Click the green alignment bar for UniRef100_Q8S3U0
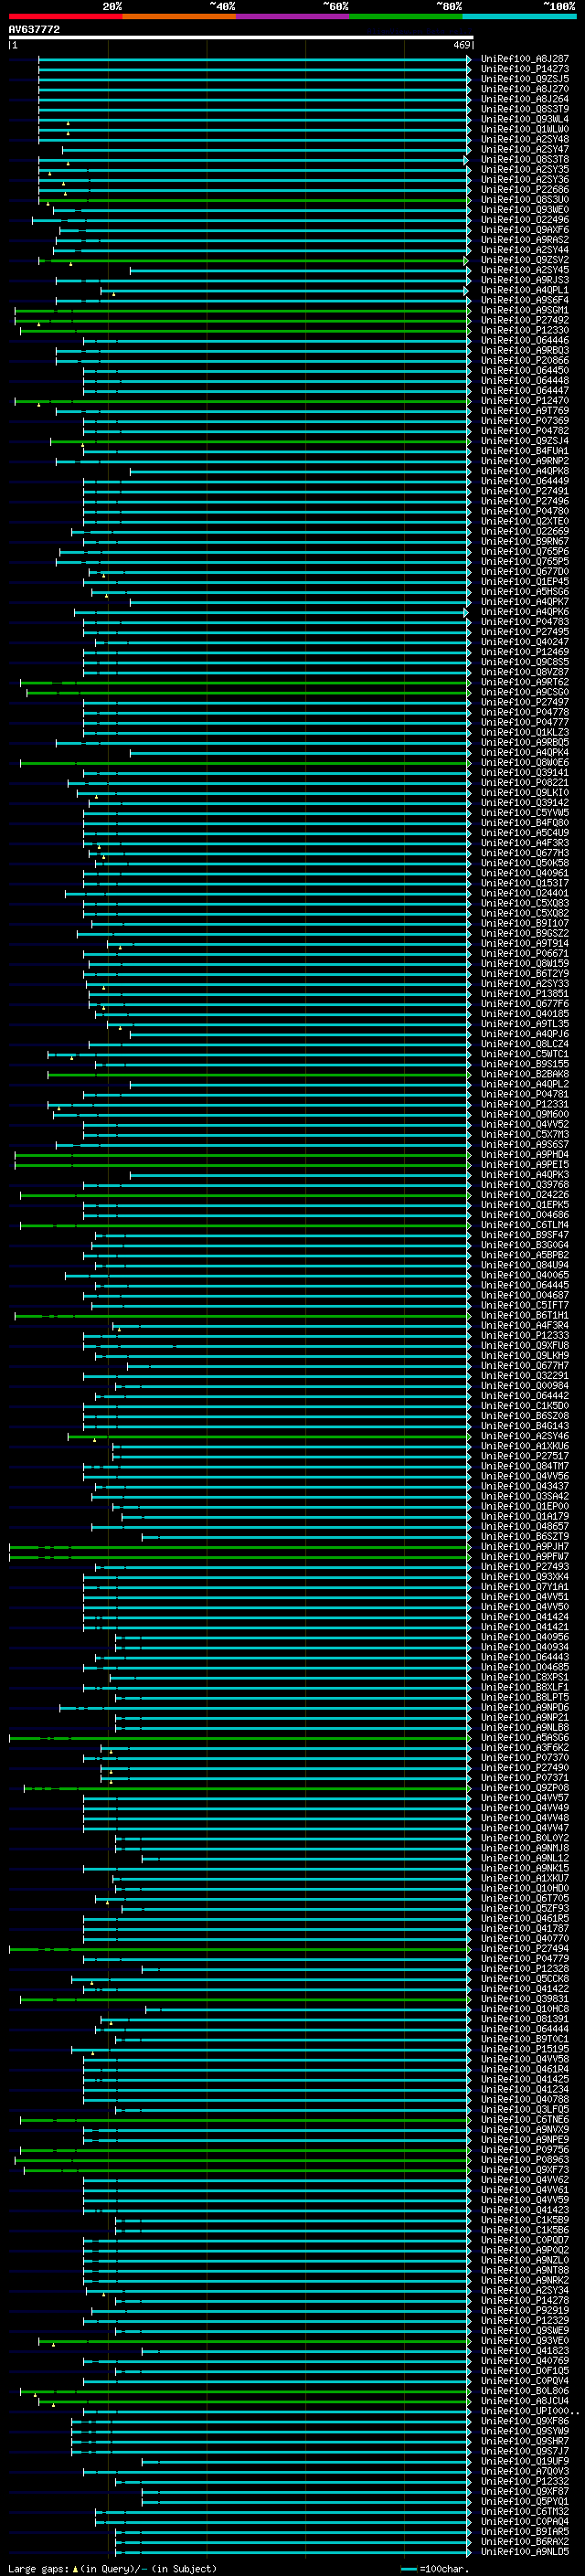 click(253, 200)
